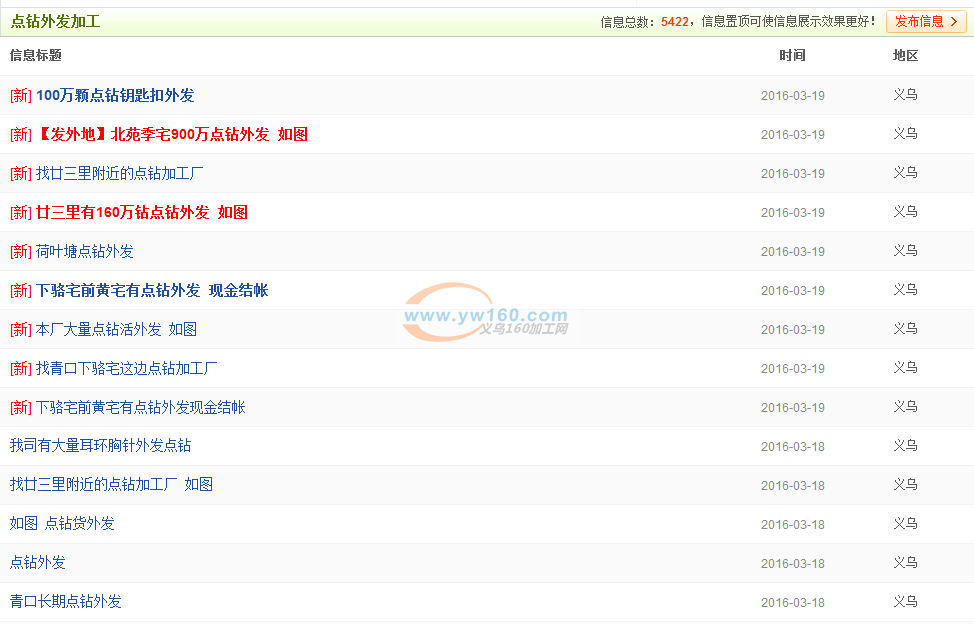974x624 pixels.
Task: Click the yw160.com watermark logo
Action: [485, 316]
